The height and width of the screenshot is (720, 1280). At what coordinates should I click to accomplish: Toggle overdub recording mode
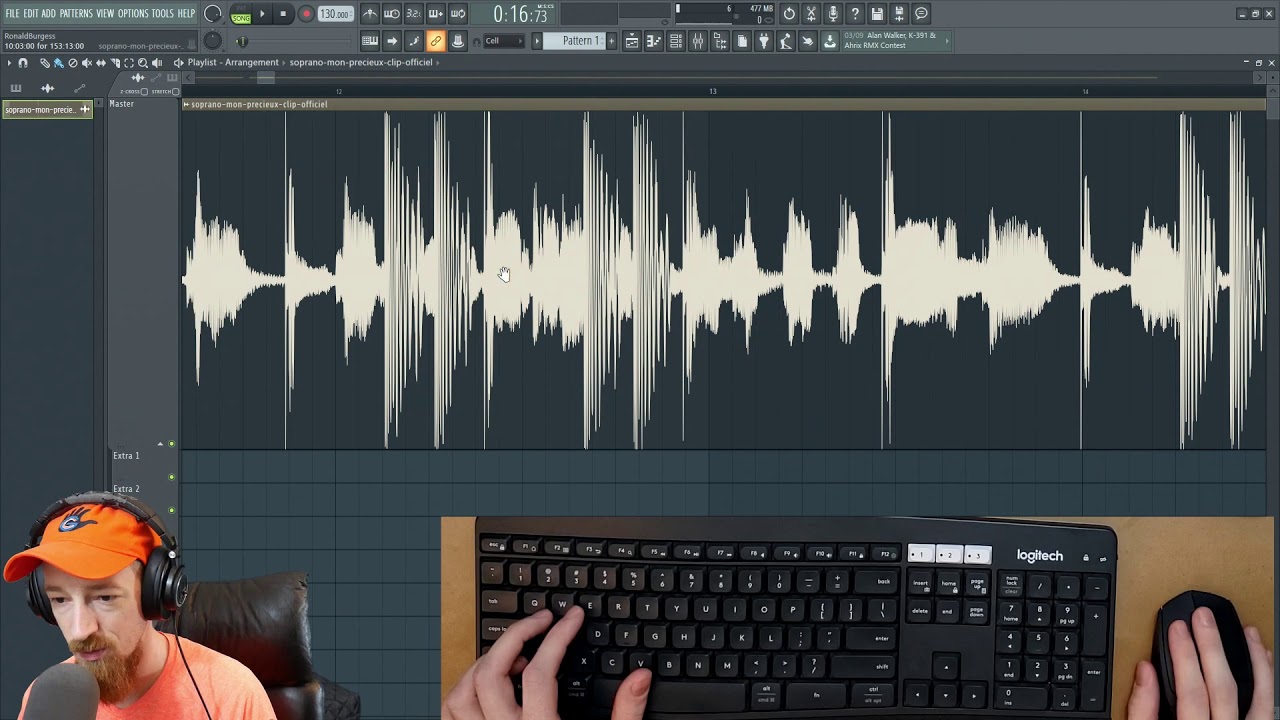pos(435,14)
